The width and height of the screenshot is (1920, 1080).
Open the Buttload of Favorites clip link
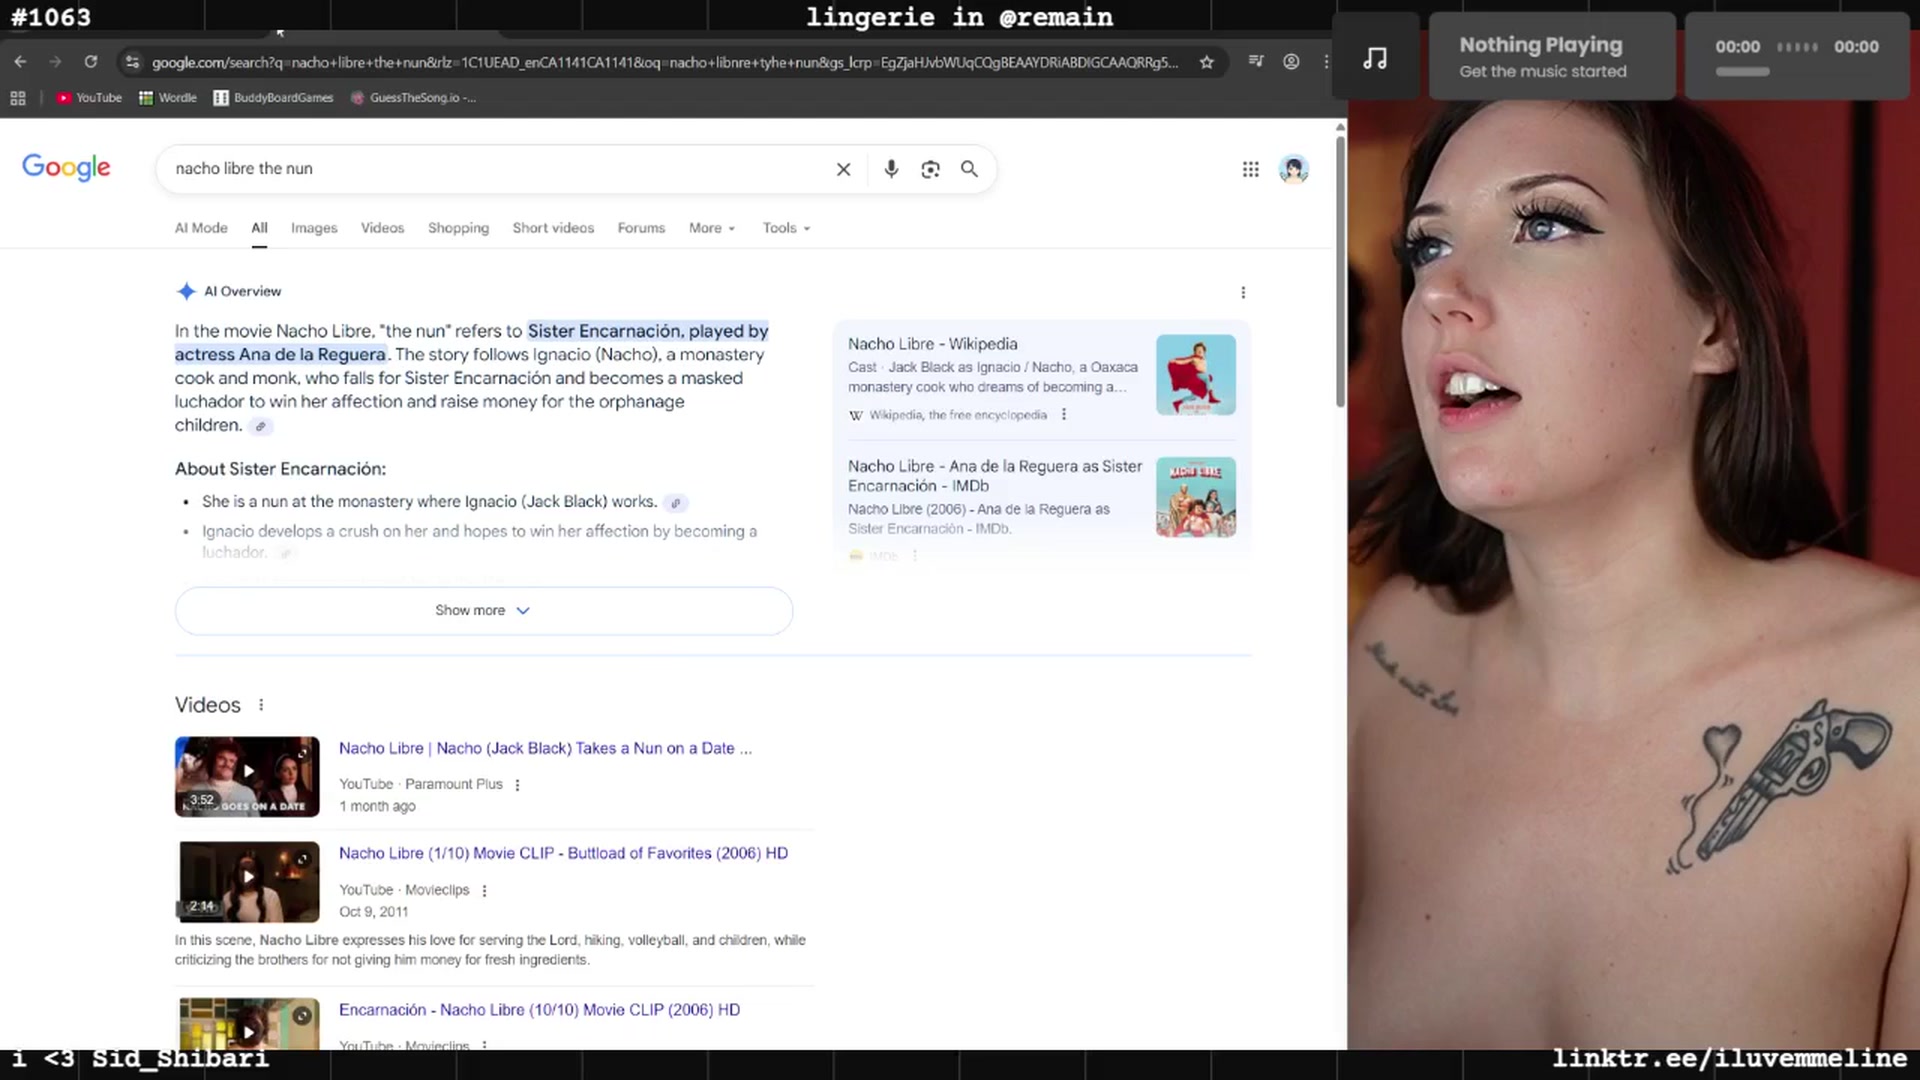click(563, 853)
